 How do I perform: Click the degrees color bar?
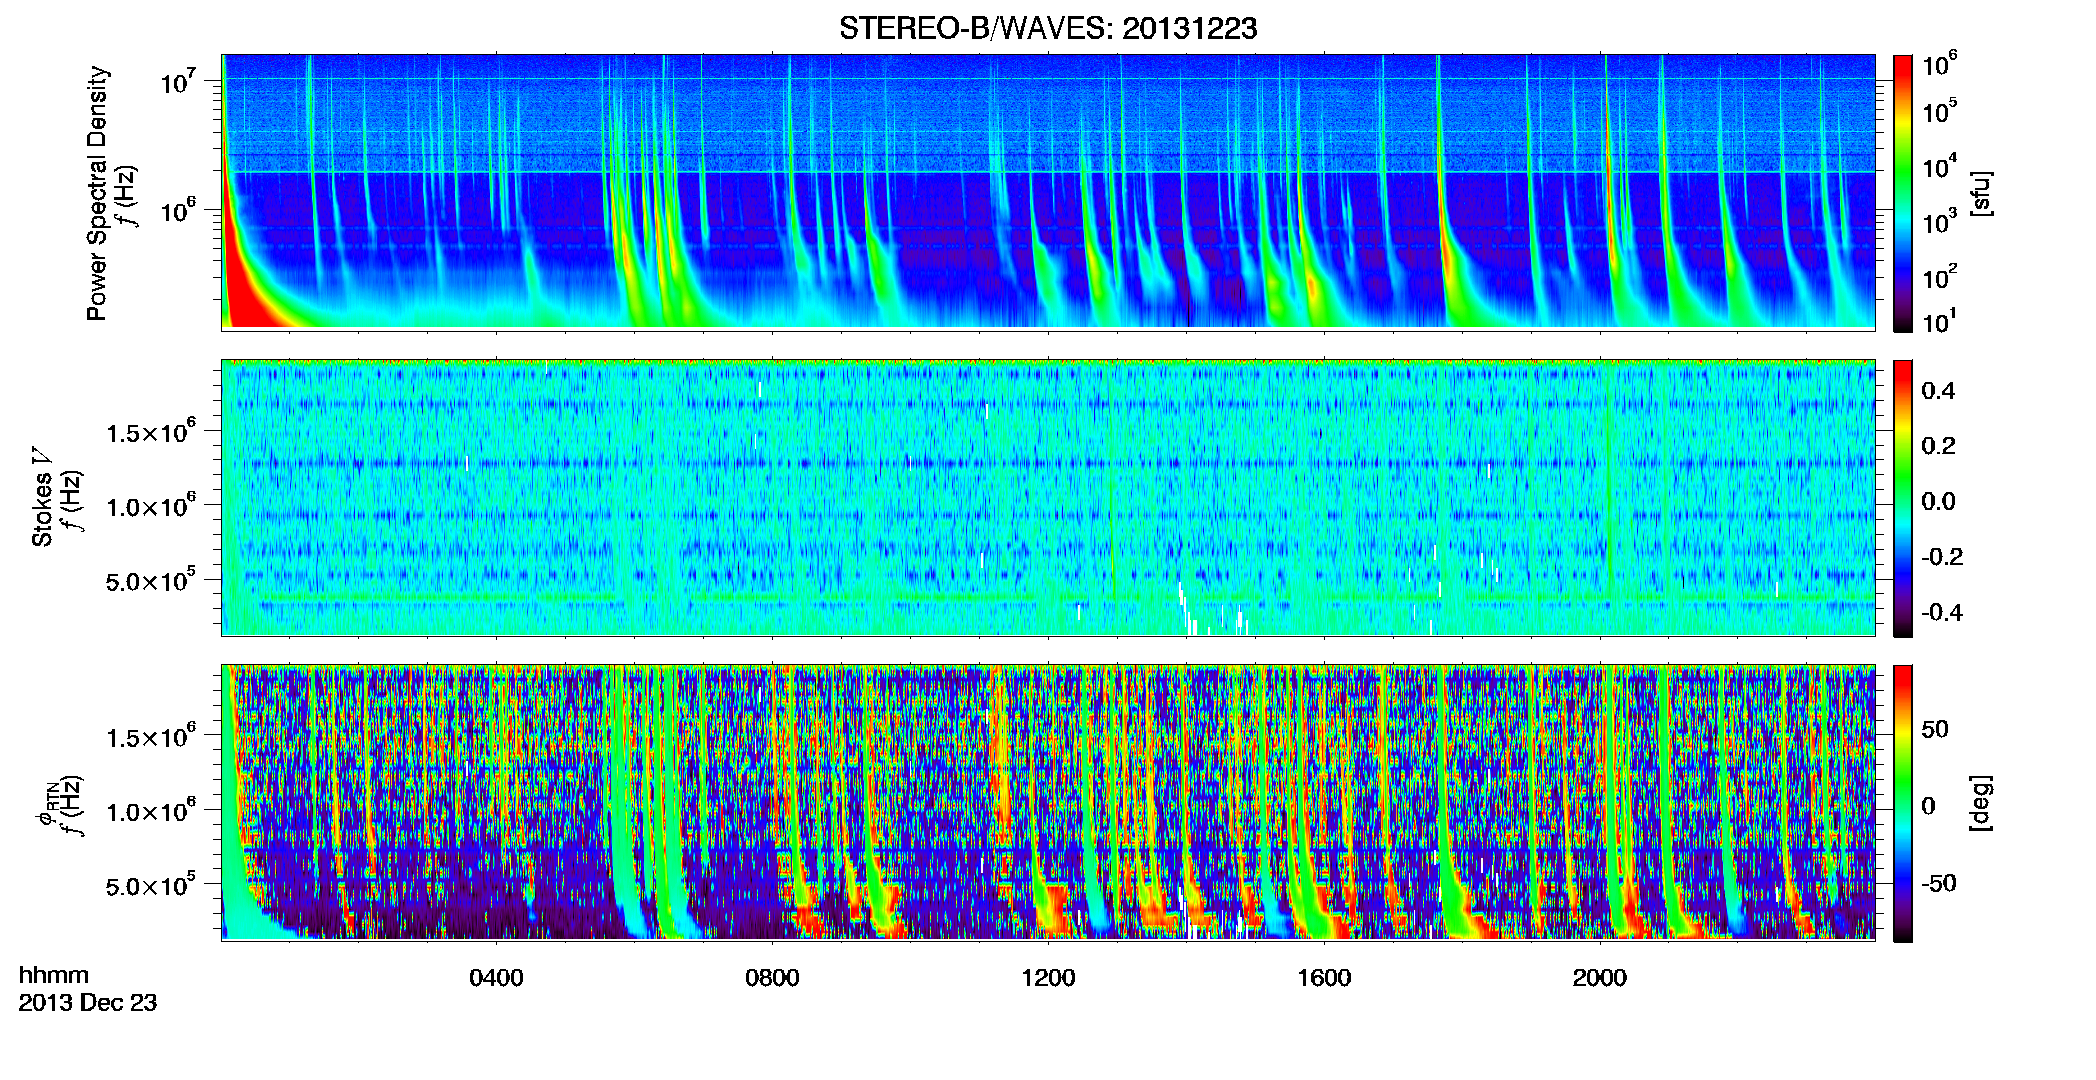click(x=1903, y=803)
